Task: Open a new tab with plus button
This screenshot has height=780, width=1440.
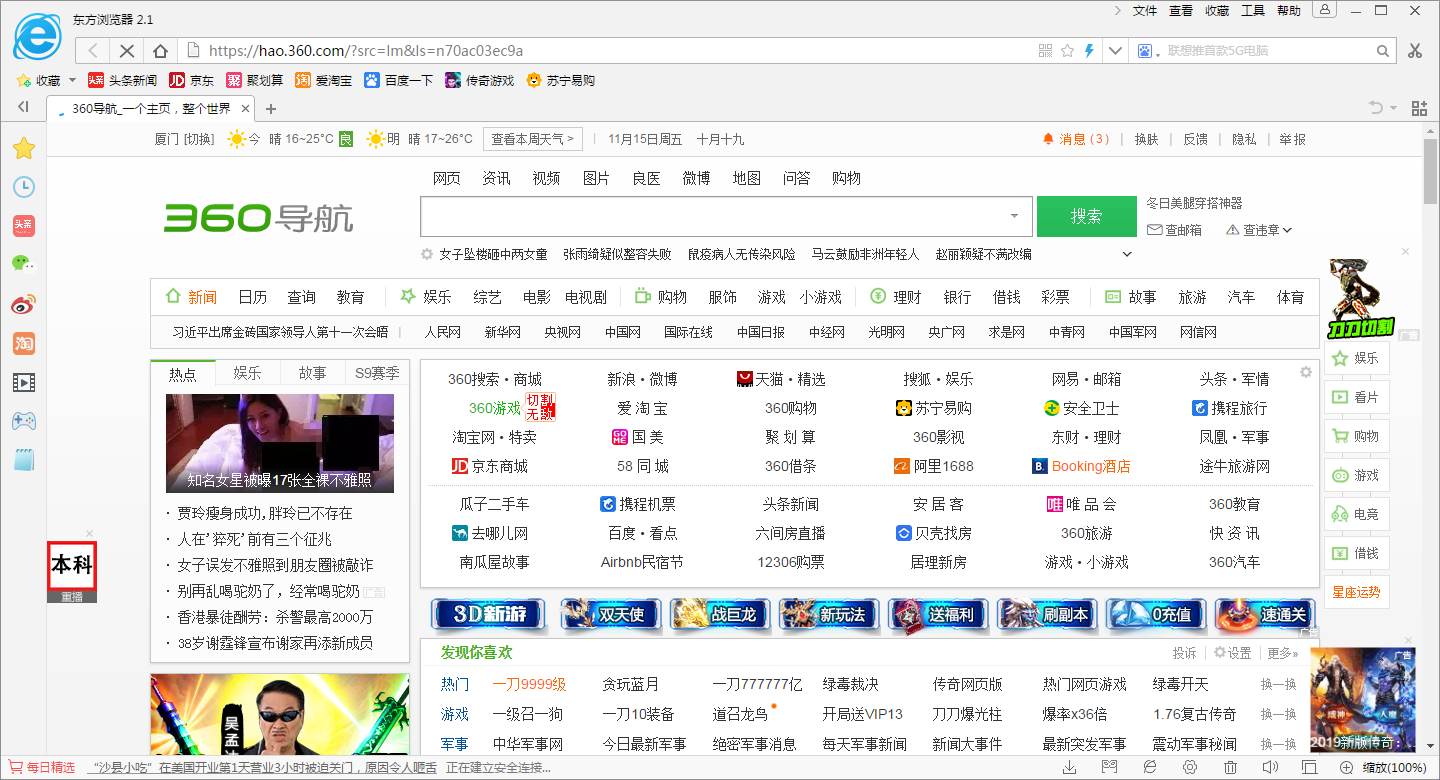Action: click(x=270, y=109)
